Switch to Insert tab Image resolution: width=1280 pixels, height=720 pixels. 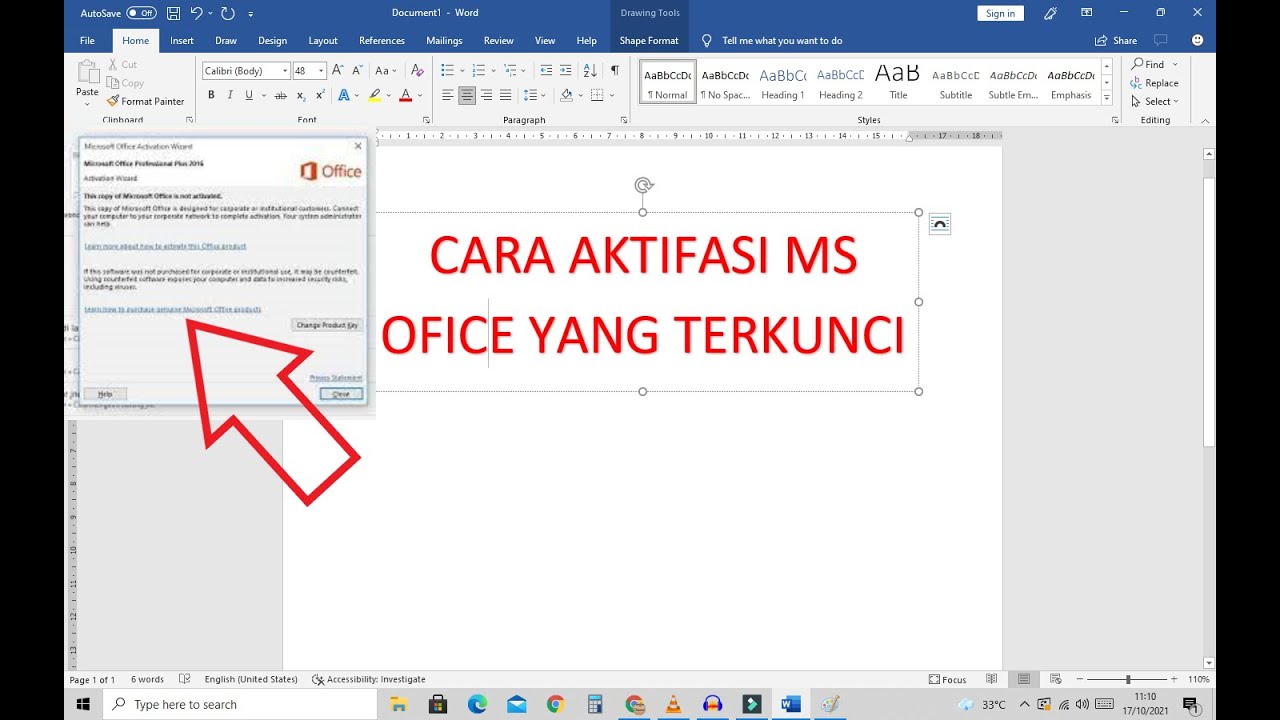[x=182, y=41]
